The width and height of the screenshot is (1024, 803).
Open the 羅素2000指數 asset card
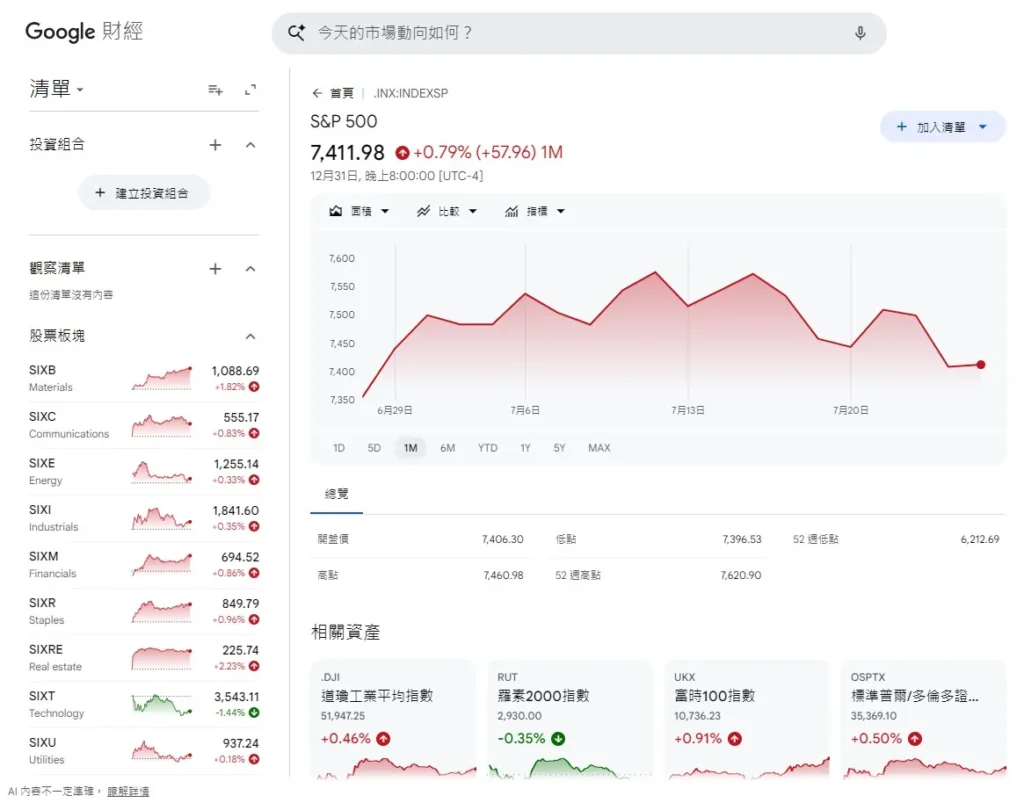click(570, 720)
